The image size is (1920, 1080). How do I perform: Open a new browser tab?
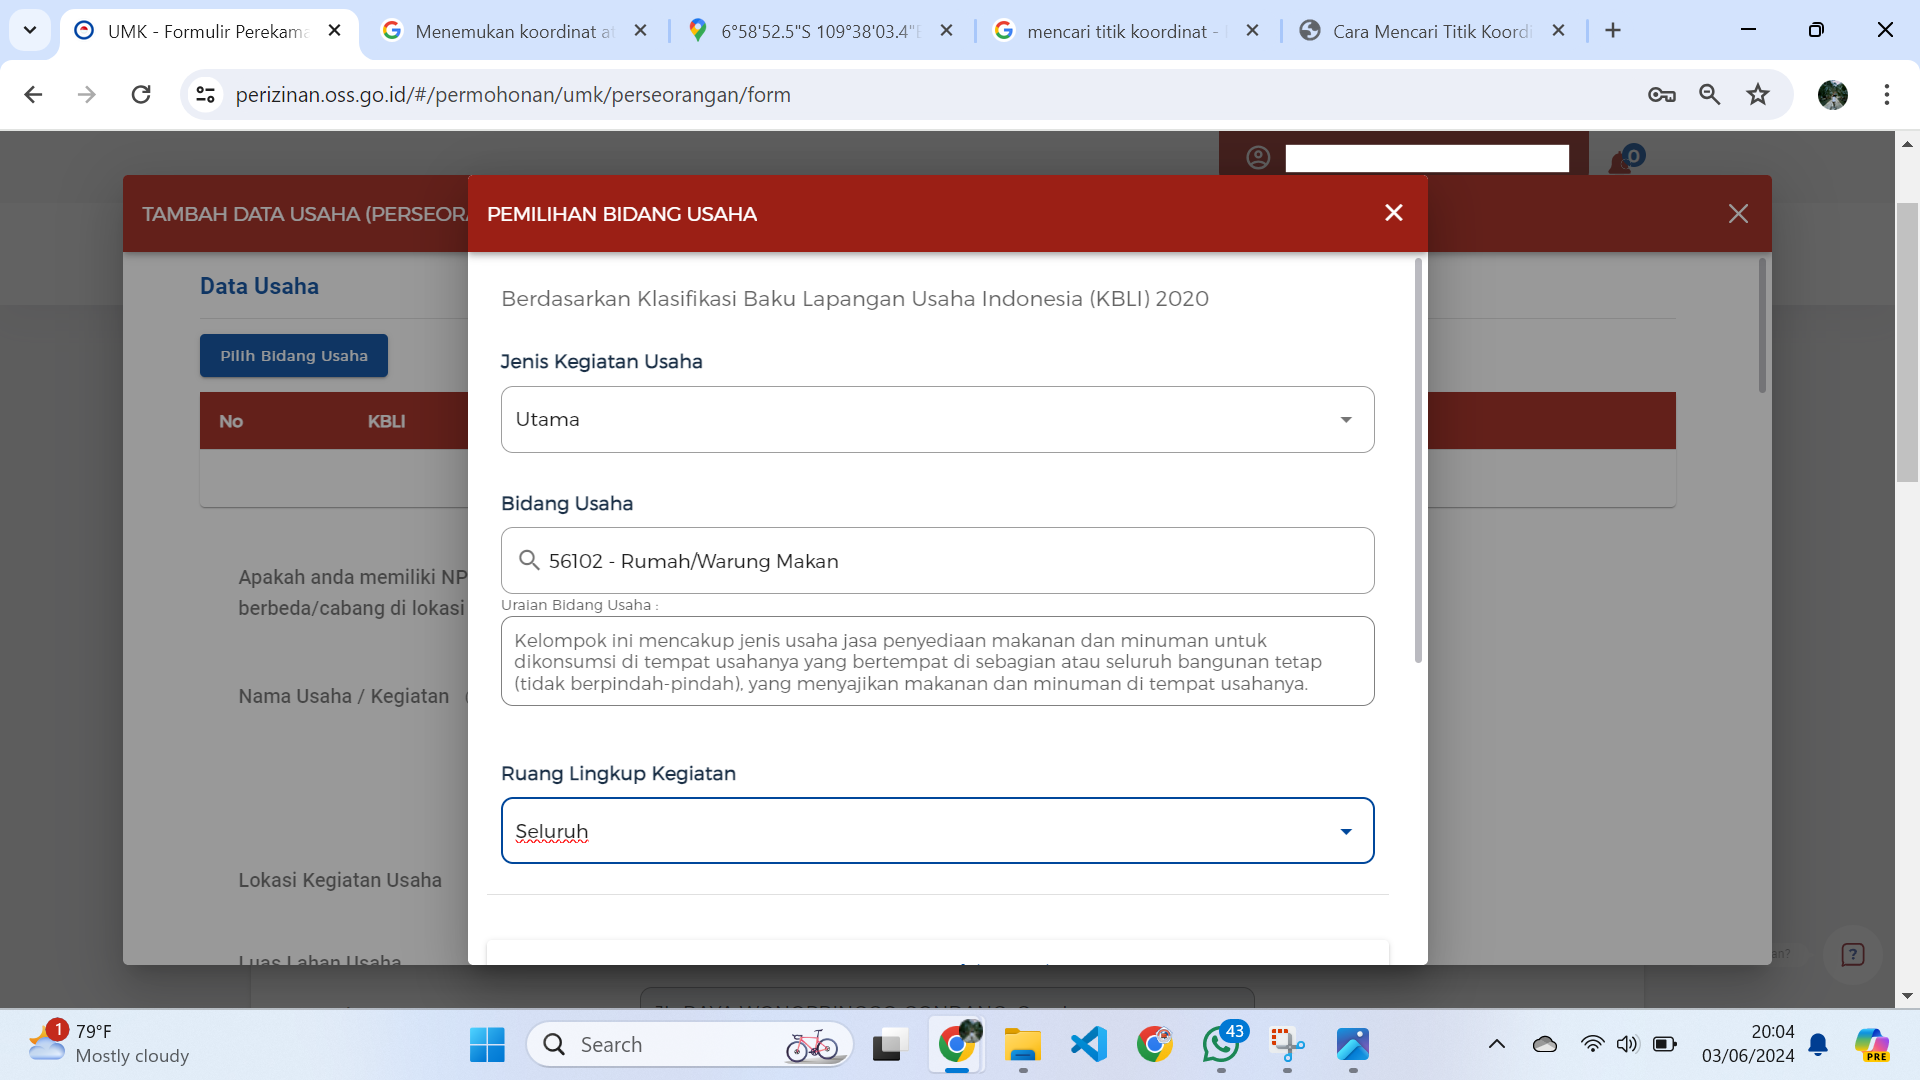pyautogui.click(x=1613, y=31)
